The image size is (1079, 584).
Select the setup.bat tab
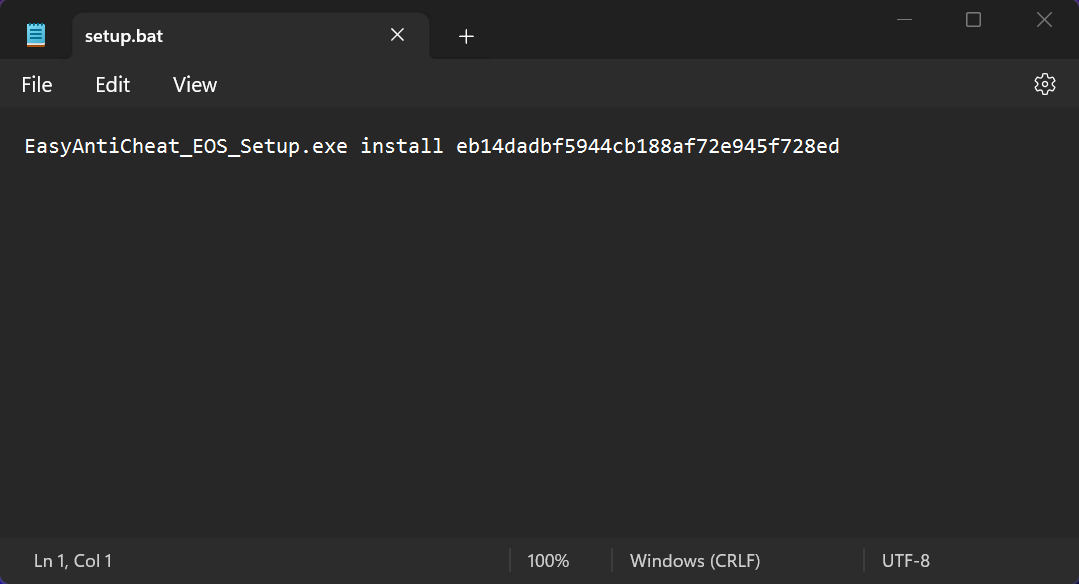pos(200,36)
